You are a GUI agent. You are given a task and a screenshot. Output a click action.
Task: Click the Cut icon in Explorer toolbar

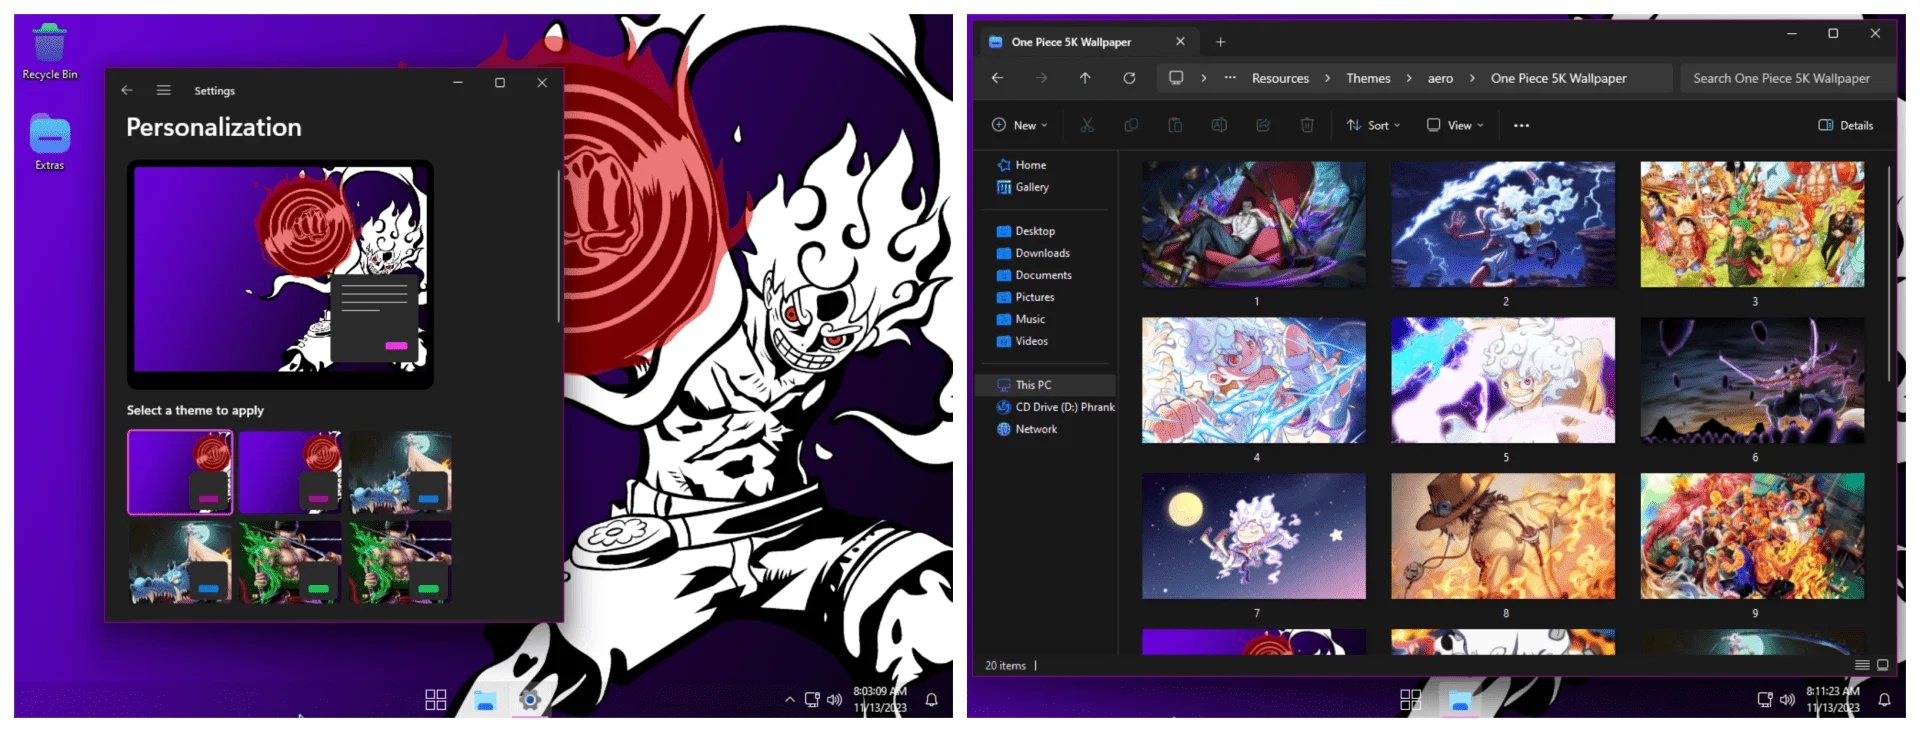pyautogui.click(x=1087, y=125)
